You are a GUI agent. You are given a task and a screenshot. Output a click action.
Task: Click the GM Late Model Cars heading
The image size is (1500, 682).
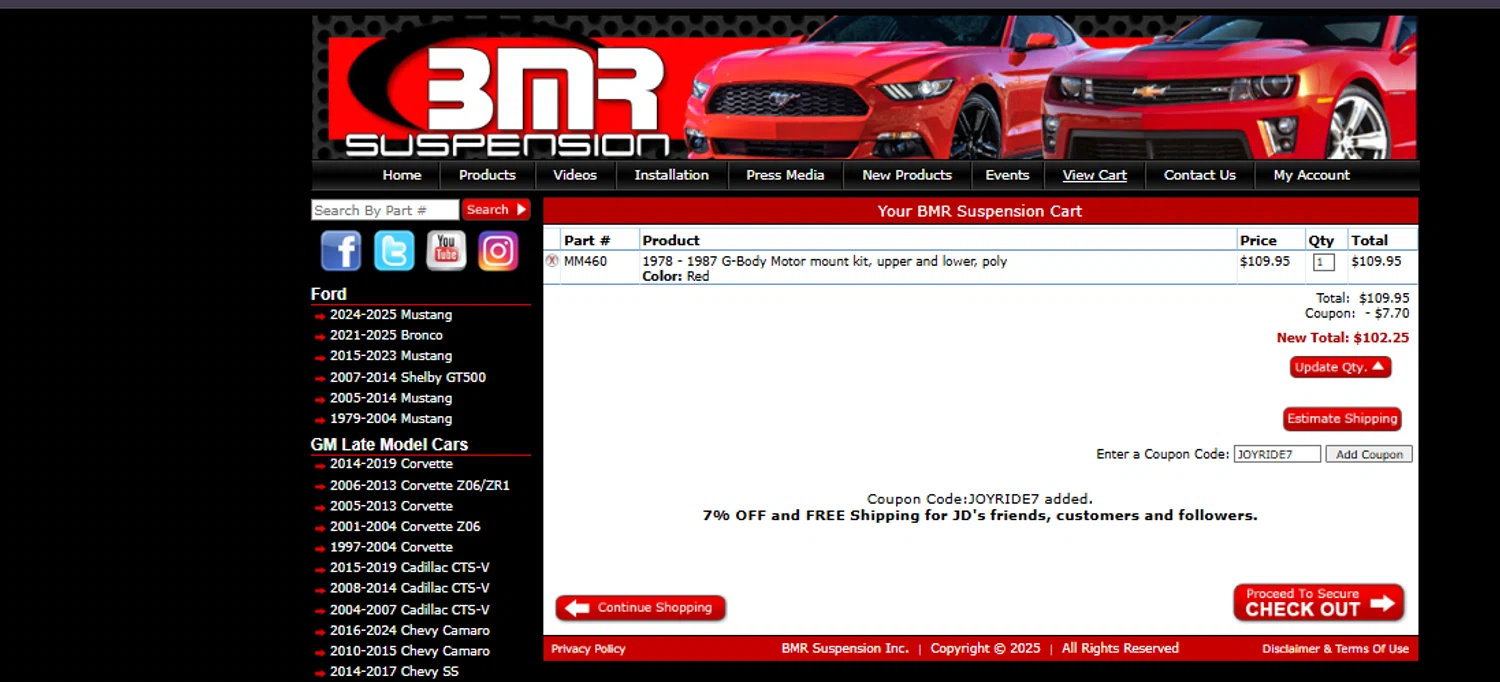pyautogui.click(x=389, y=444)
